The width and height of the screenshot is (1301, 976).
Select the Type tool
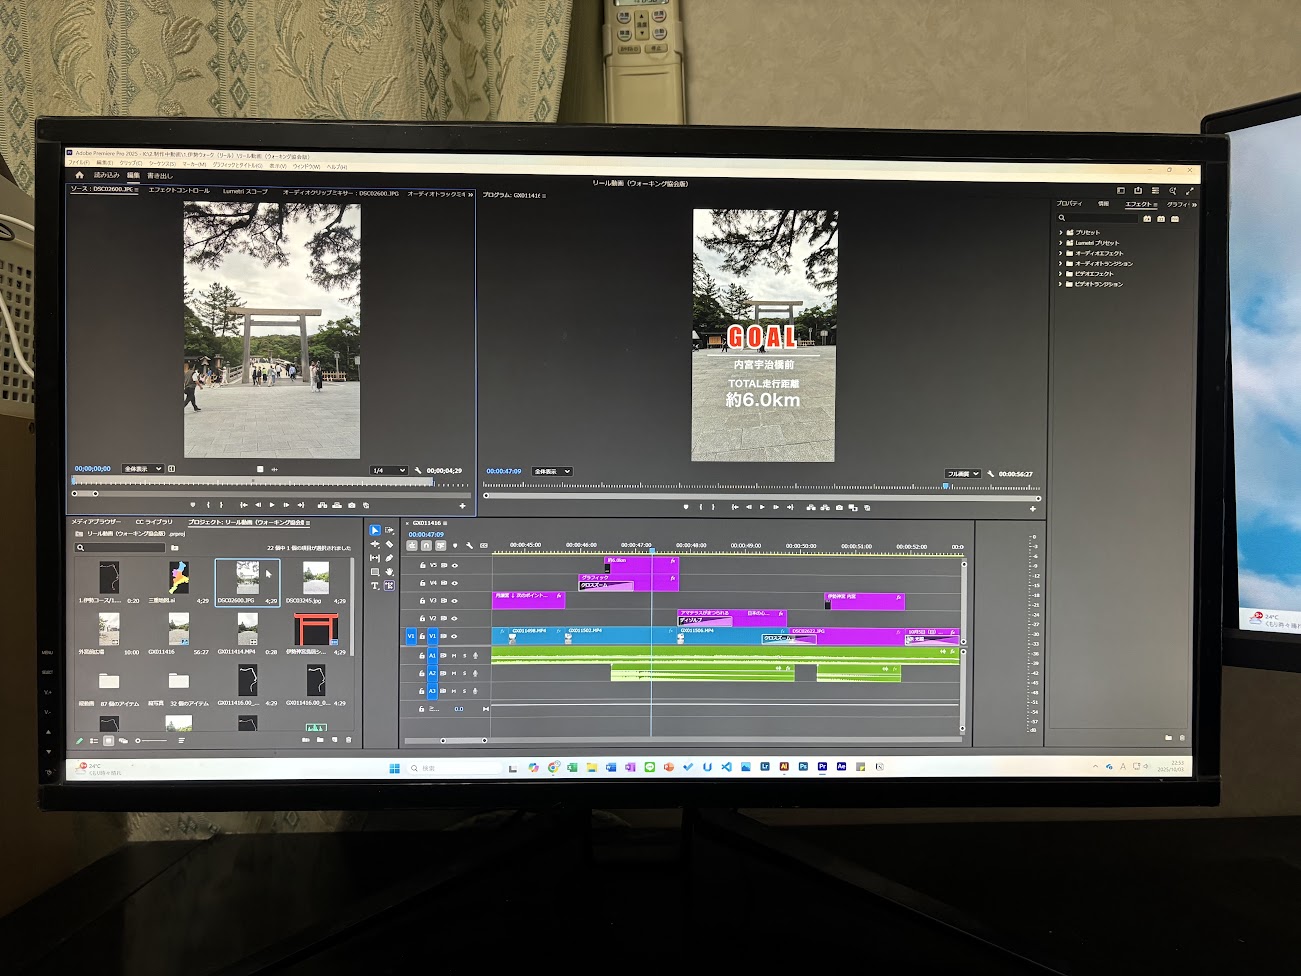click(375, 586)
